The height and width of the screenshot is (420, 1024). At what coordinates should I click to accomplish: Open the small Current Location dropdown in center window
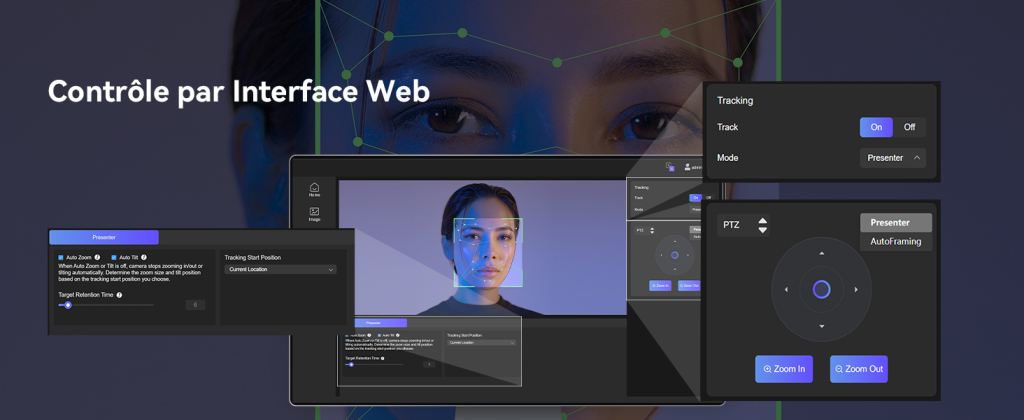point(481,343)
